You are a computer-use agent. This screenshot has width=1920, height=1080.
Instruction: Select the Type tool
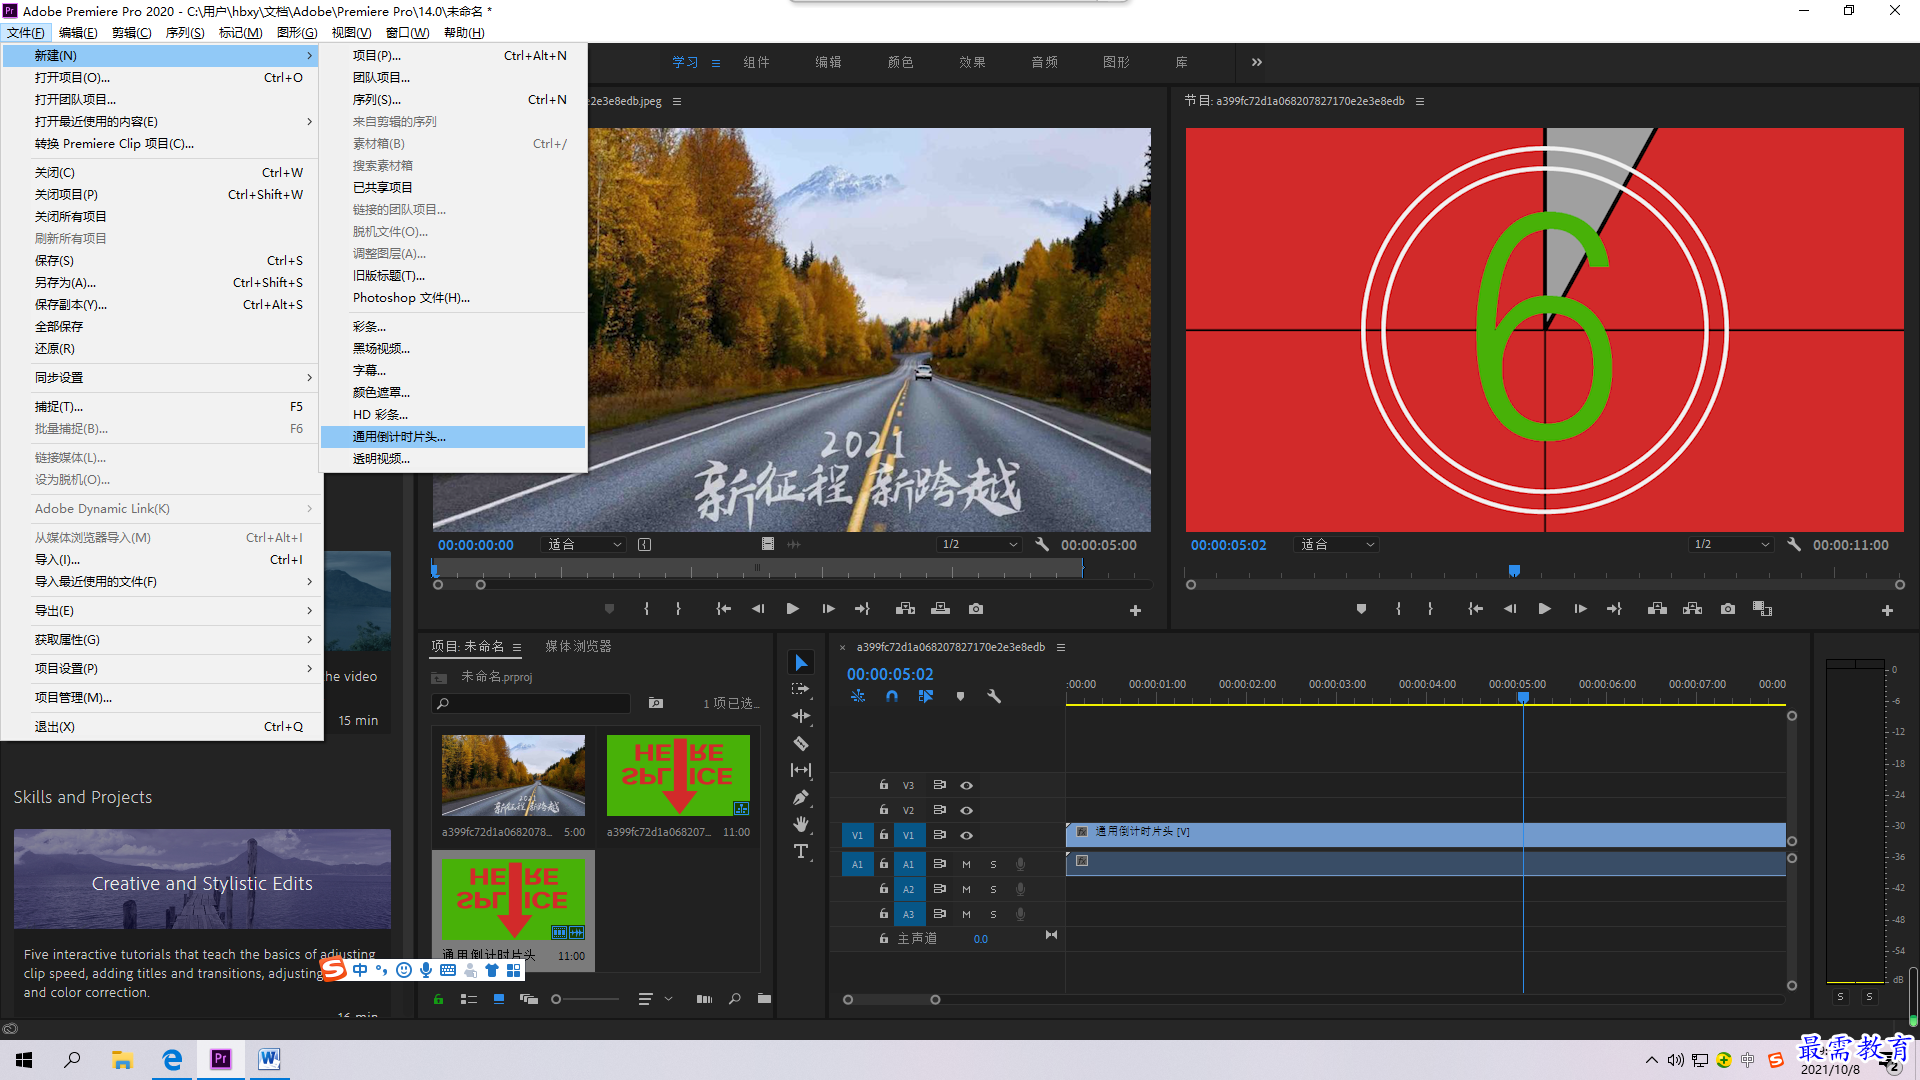pos(801,851)
